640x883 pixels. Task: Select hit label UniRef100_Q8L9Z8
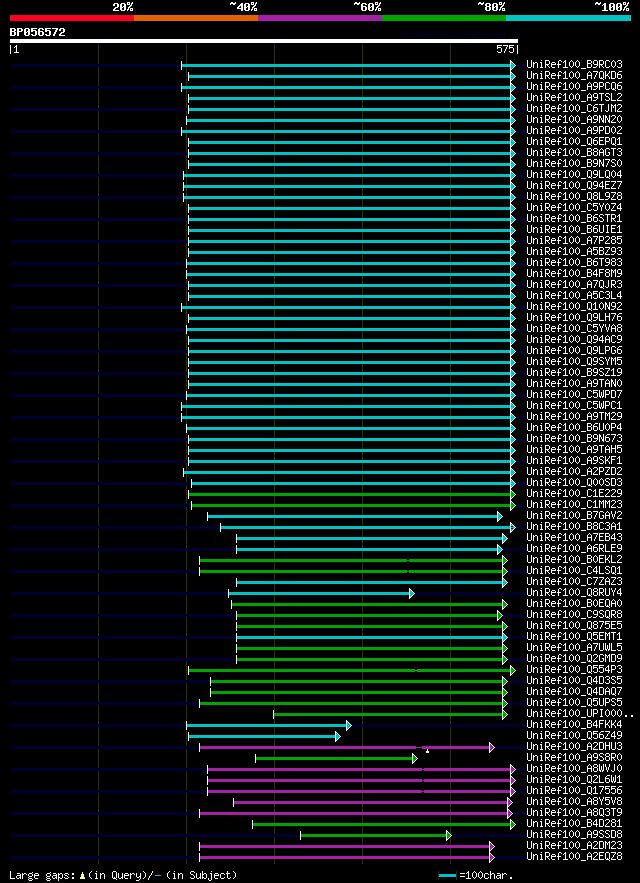[574, 197]
